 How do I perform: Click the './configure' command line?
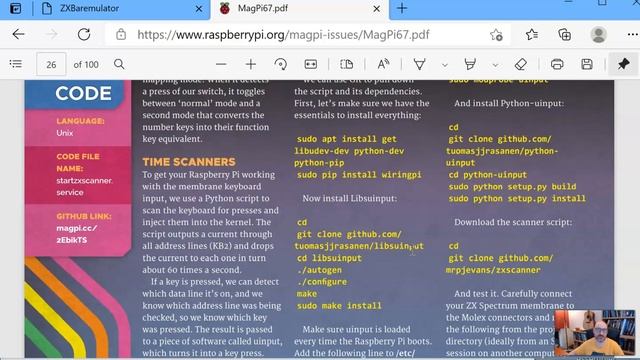[x=322, y=282]
